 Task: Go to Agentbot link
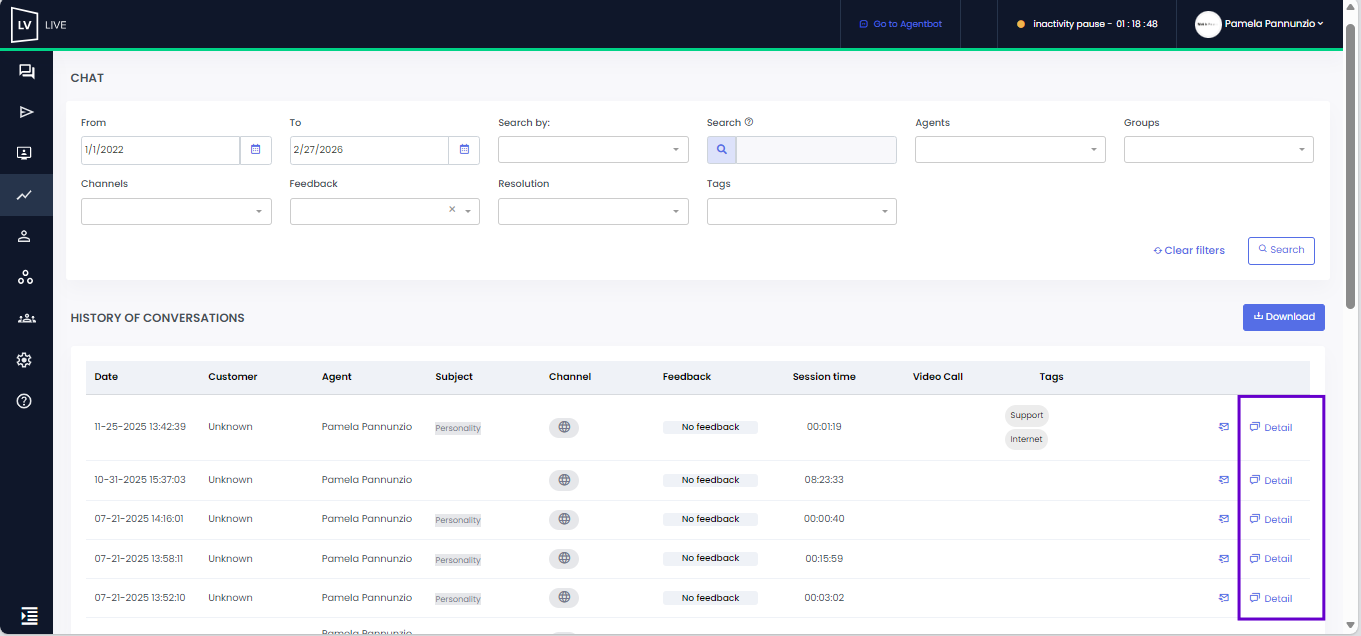pos(900,24)
